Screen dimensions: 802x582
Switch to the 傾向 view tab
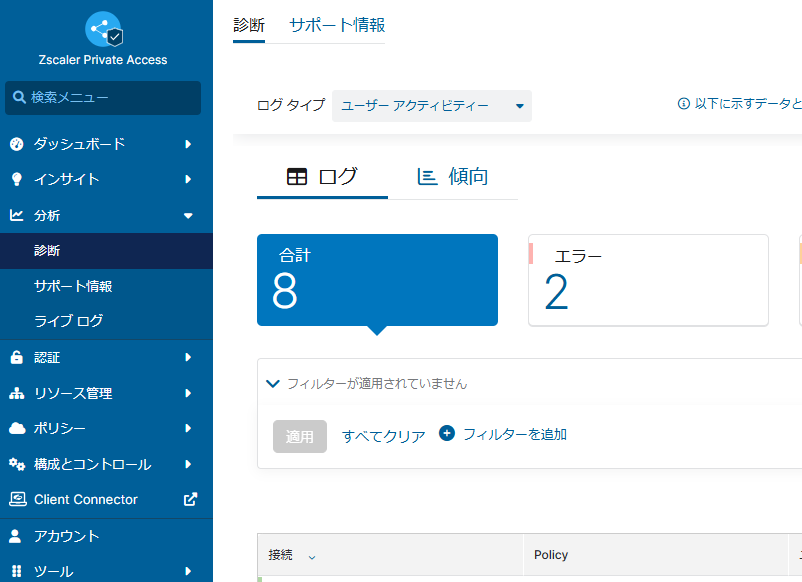coord(453,177)
